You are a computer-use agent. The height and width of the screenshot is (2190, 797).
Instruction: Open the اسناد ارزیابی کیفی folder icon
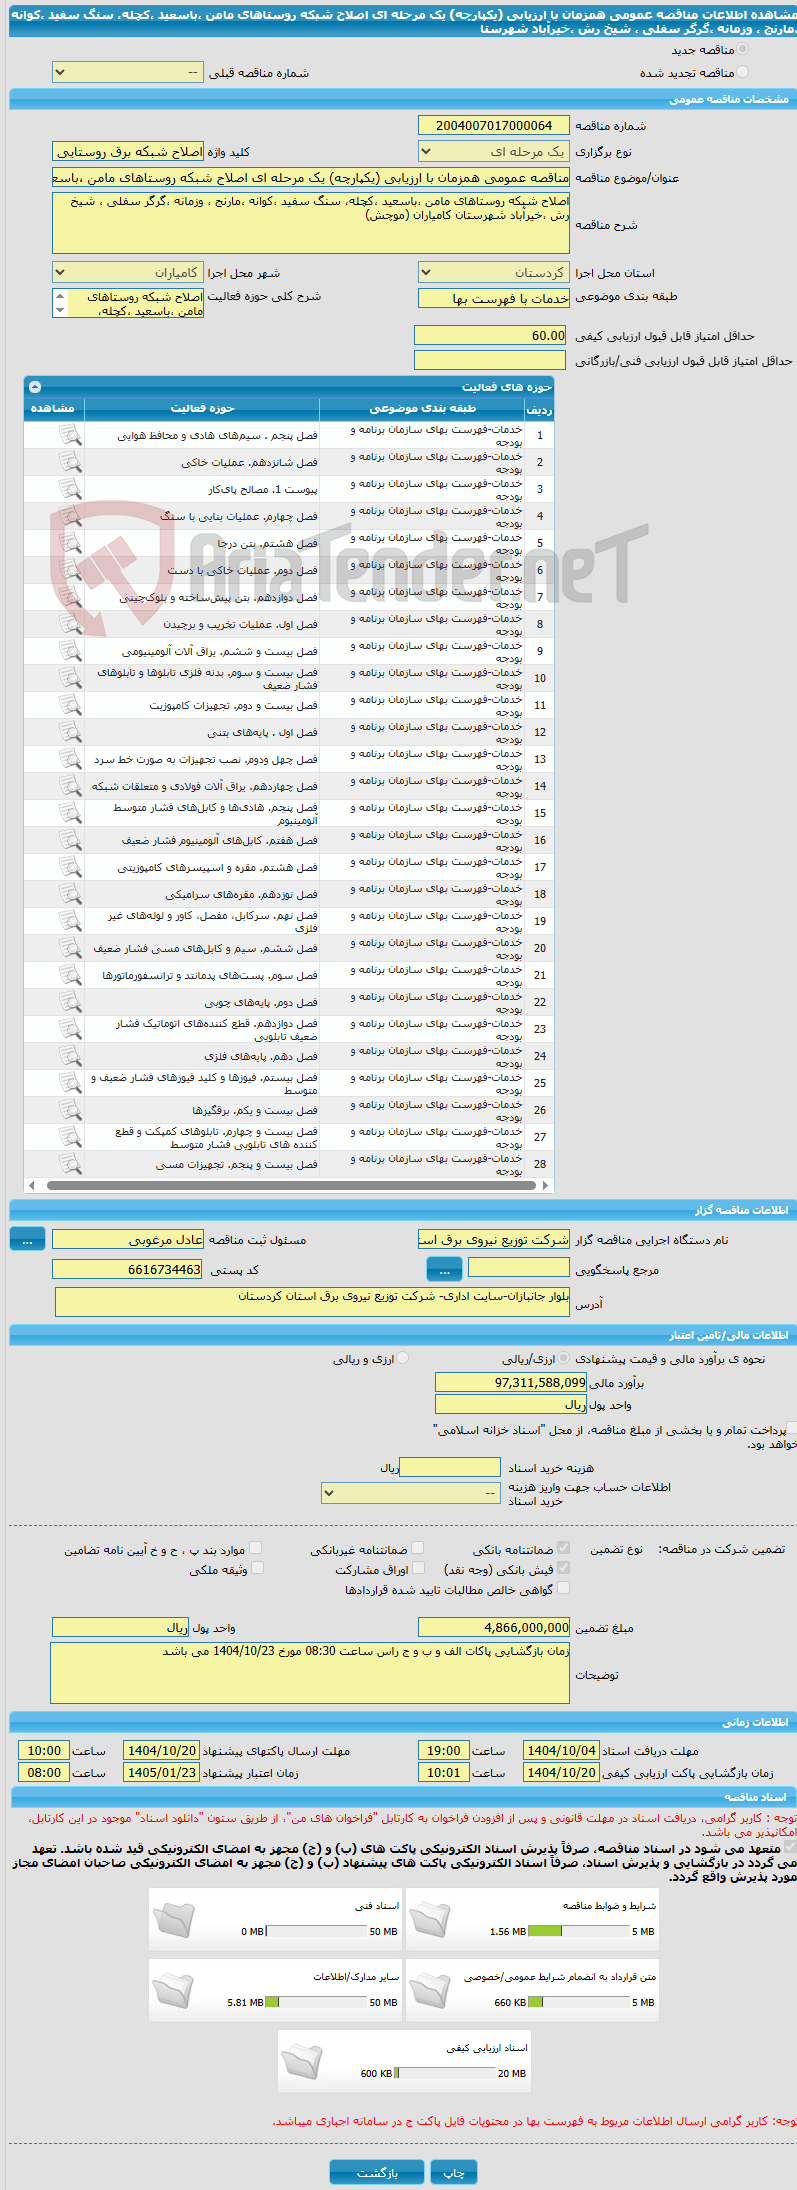(x=302, y=2062)
